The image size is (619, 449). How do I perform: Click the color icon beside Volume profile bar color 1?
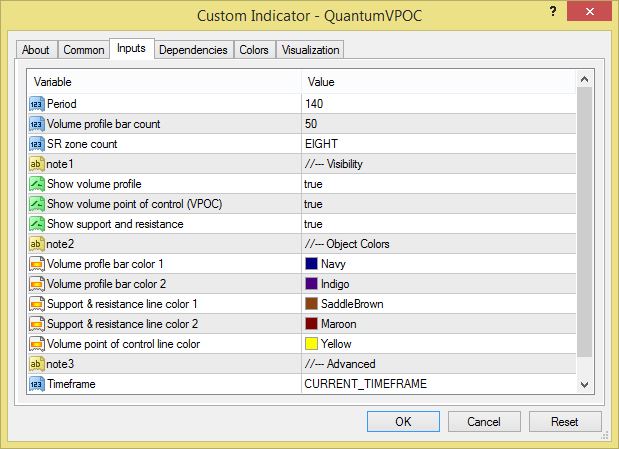(x=37, y=264)
